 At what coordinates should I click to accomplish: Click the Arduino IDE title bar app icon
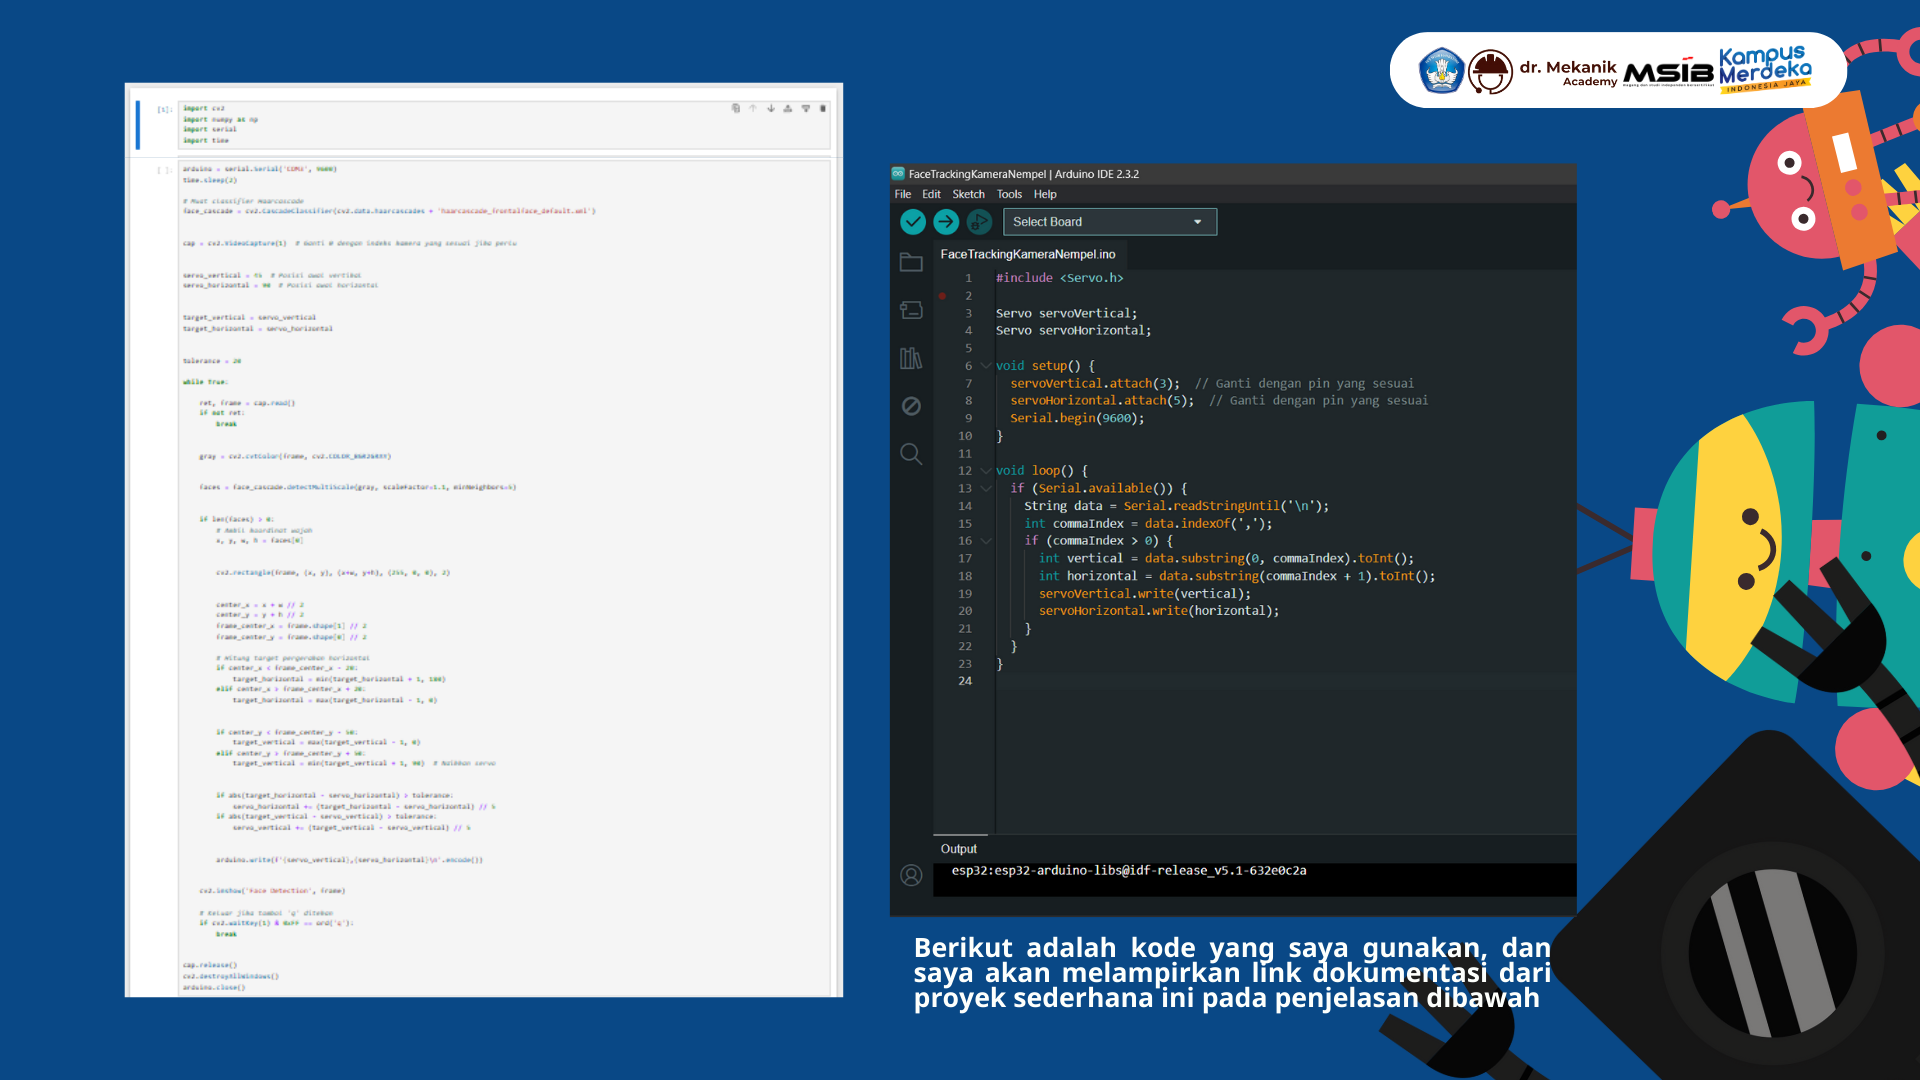(x=898, y=173)
